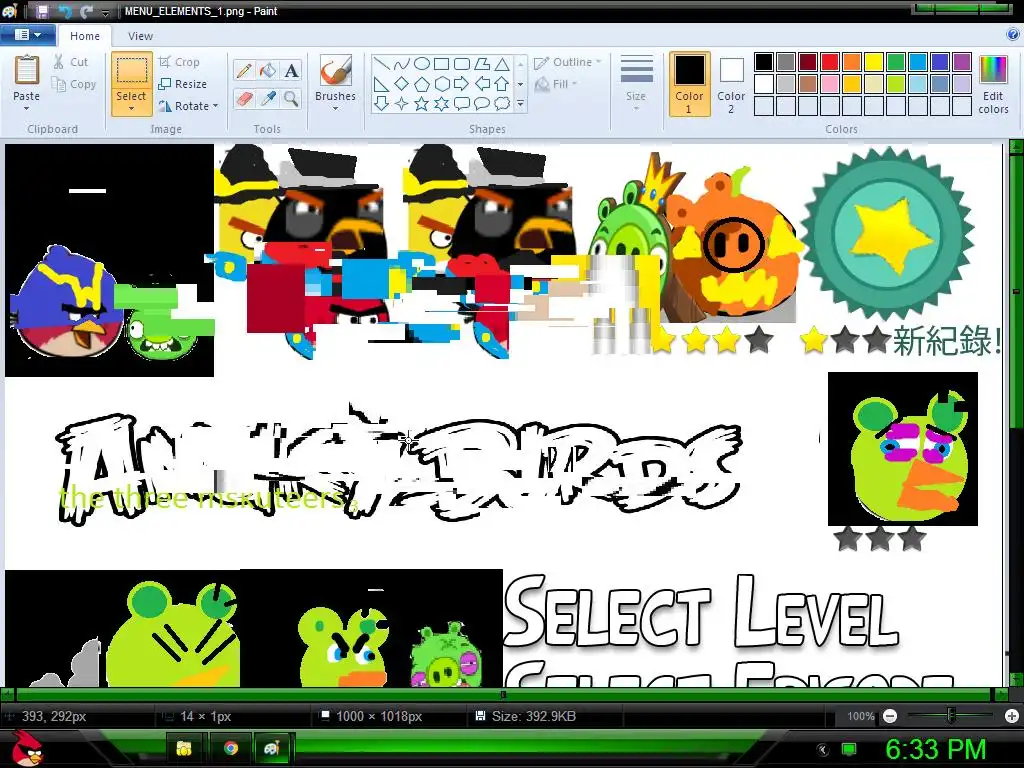Choose the Diamond shape

[x=402, y=84]
